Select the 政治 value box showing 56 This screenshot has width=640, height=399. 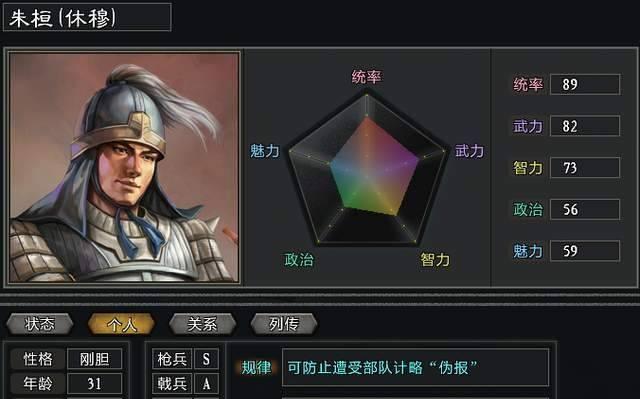point(585,209)
